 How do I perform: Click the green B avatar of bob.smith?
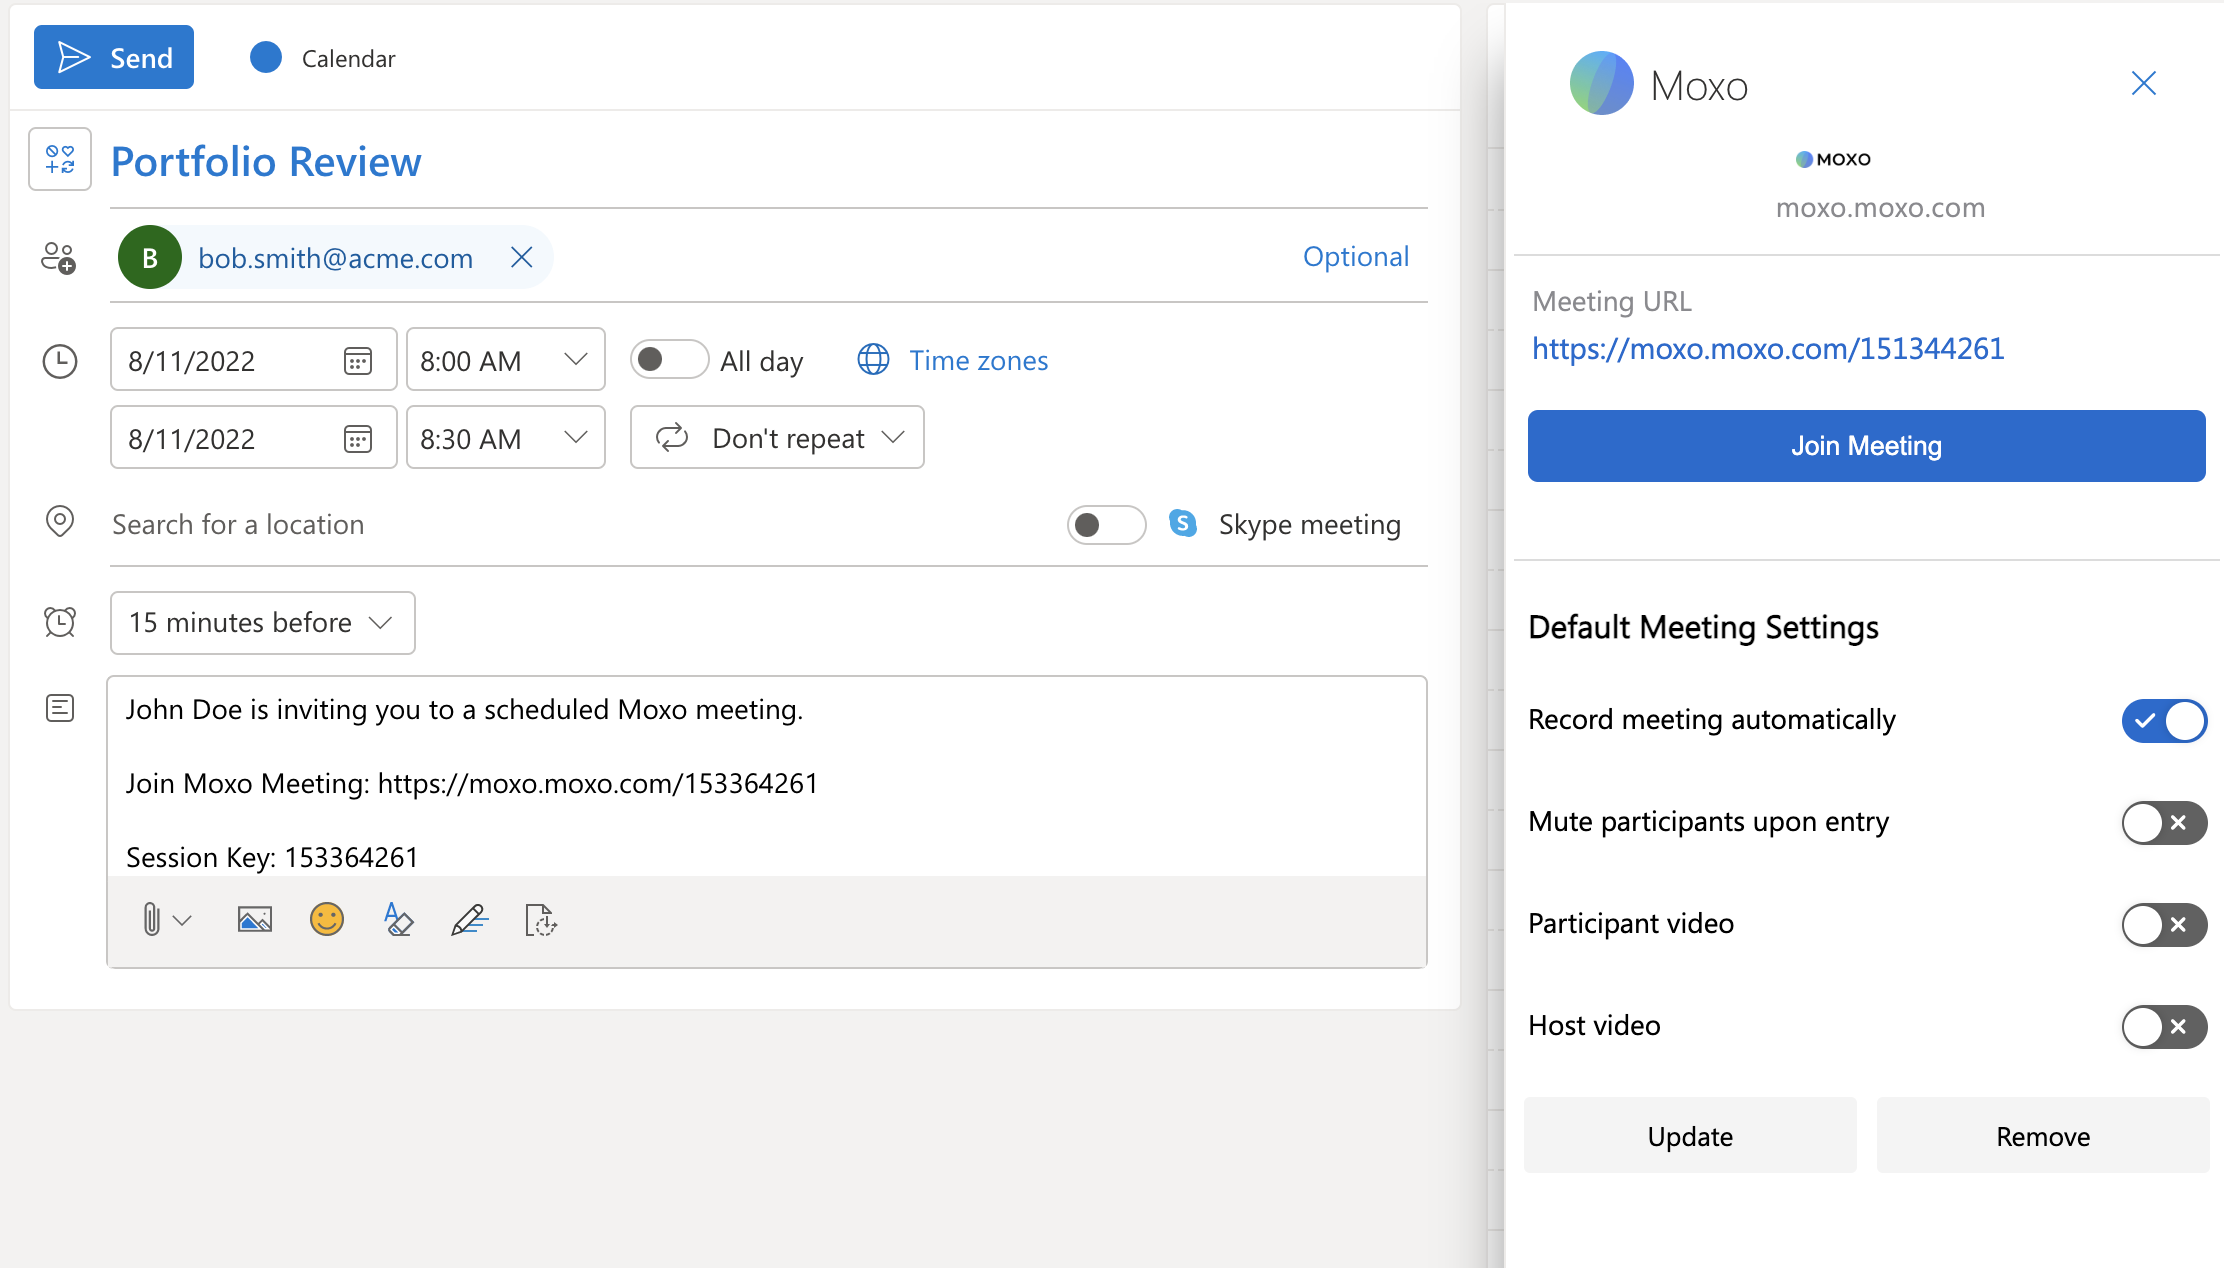pos(150,258)
